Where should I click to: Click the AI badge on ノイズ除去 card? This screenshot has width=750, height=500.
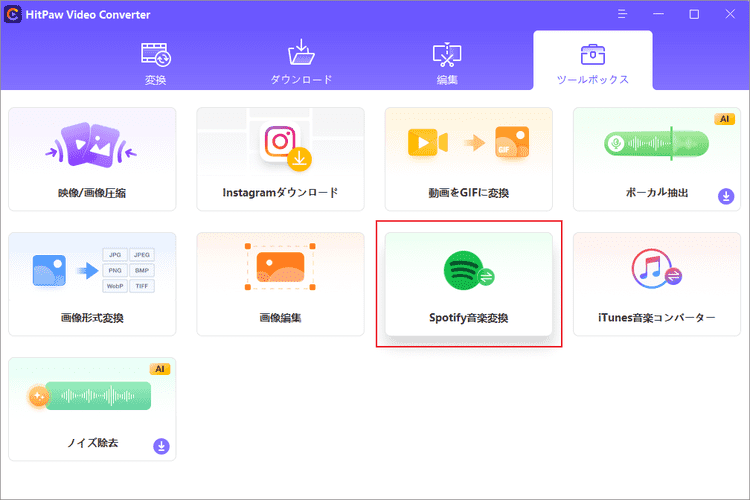pos(160,369)
